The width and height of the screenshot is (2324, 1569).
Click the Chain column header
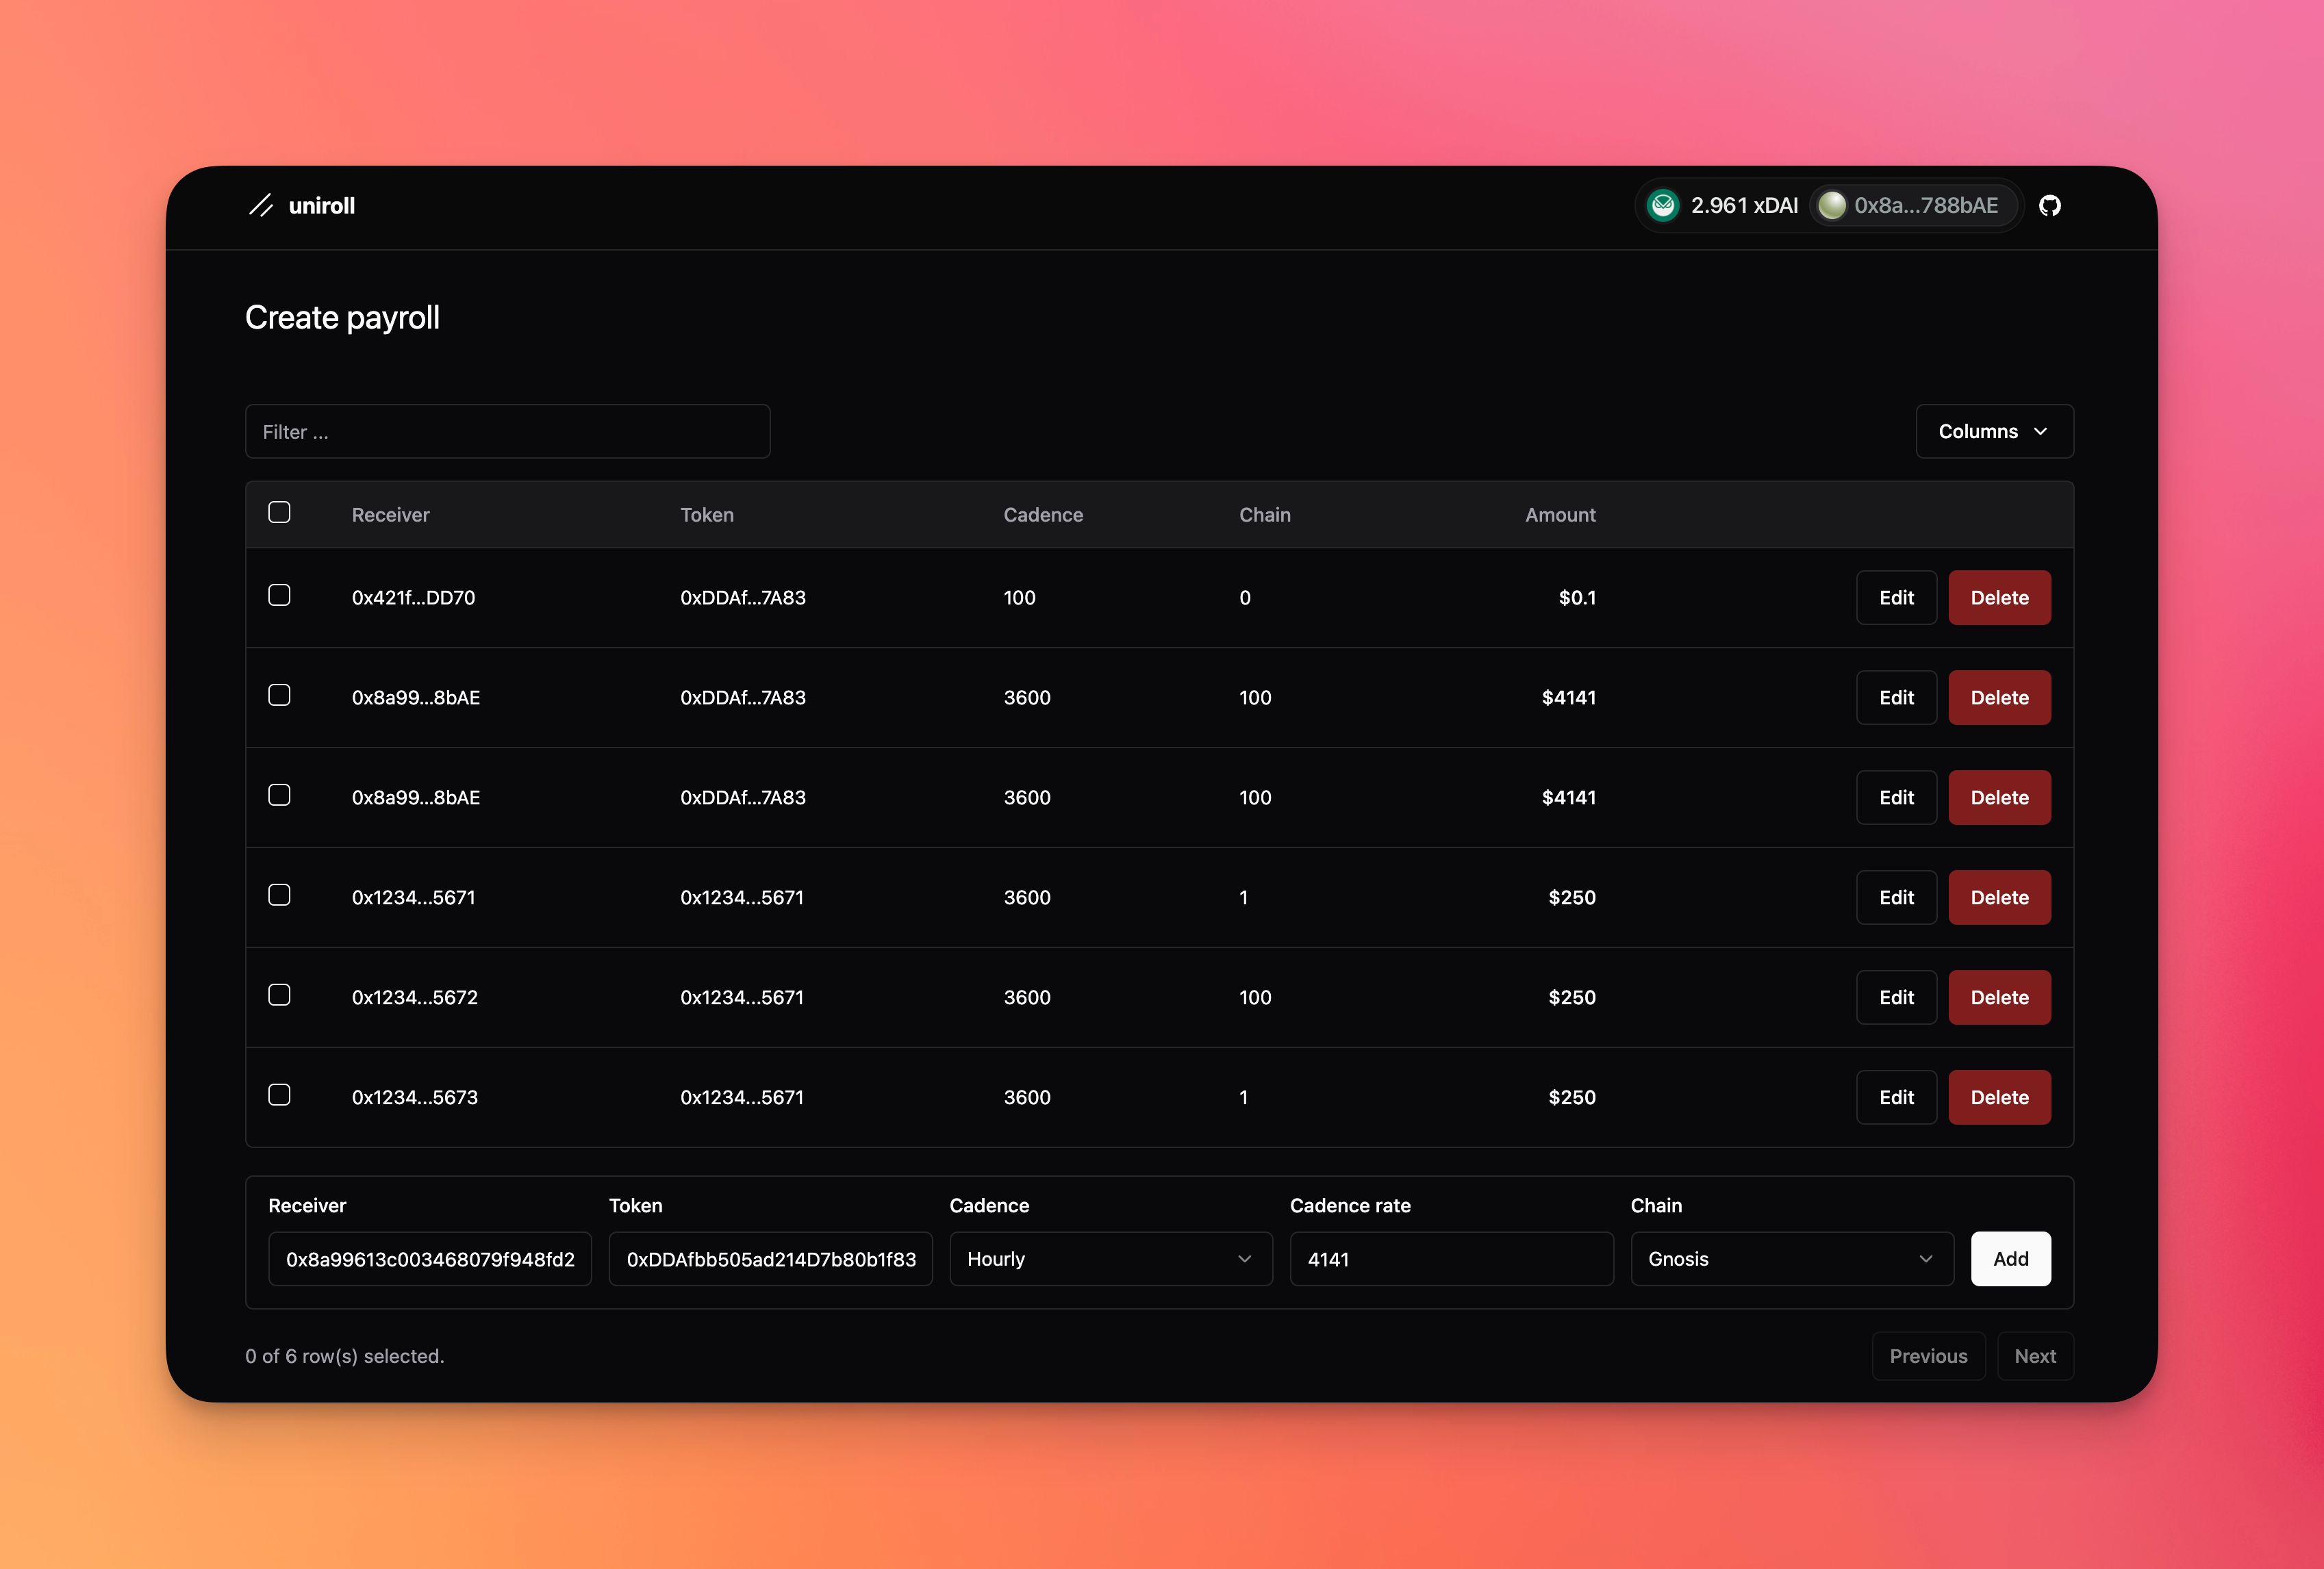point(1265,515)
